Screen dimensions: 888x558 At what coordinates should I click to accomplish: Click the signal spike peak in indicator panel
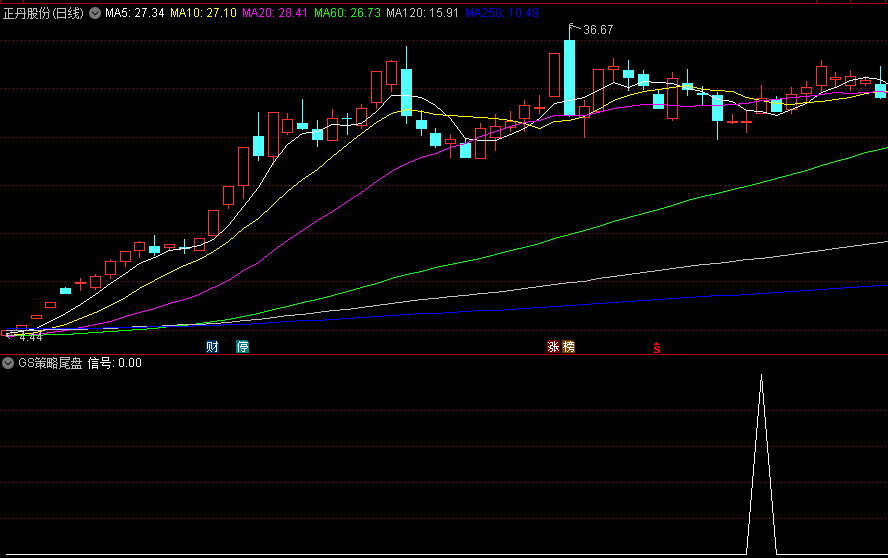(761, 377)
